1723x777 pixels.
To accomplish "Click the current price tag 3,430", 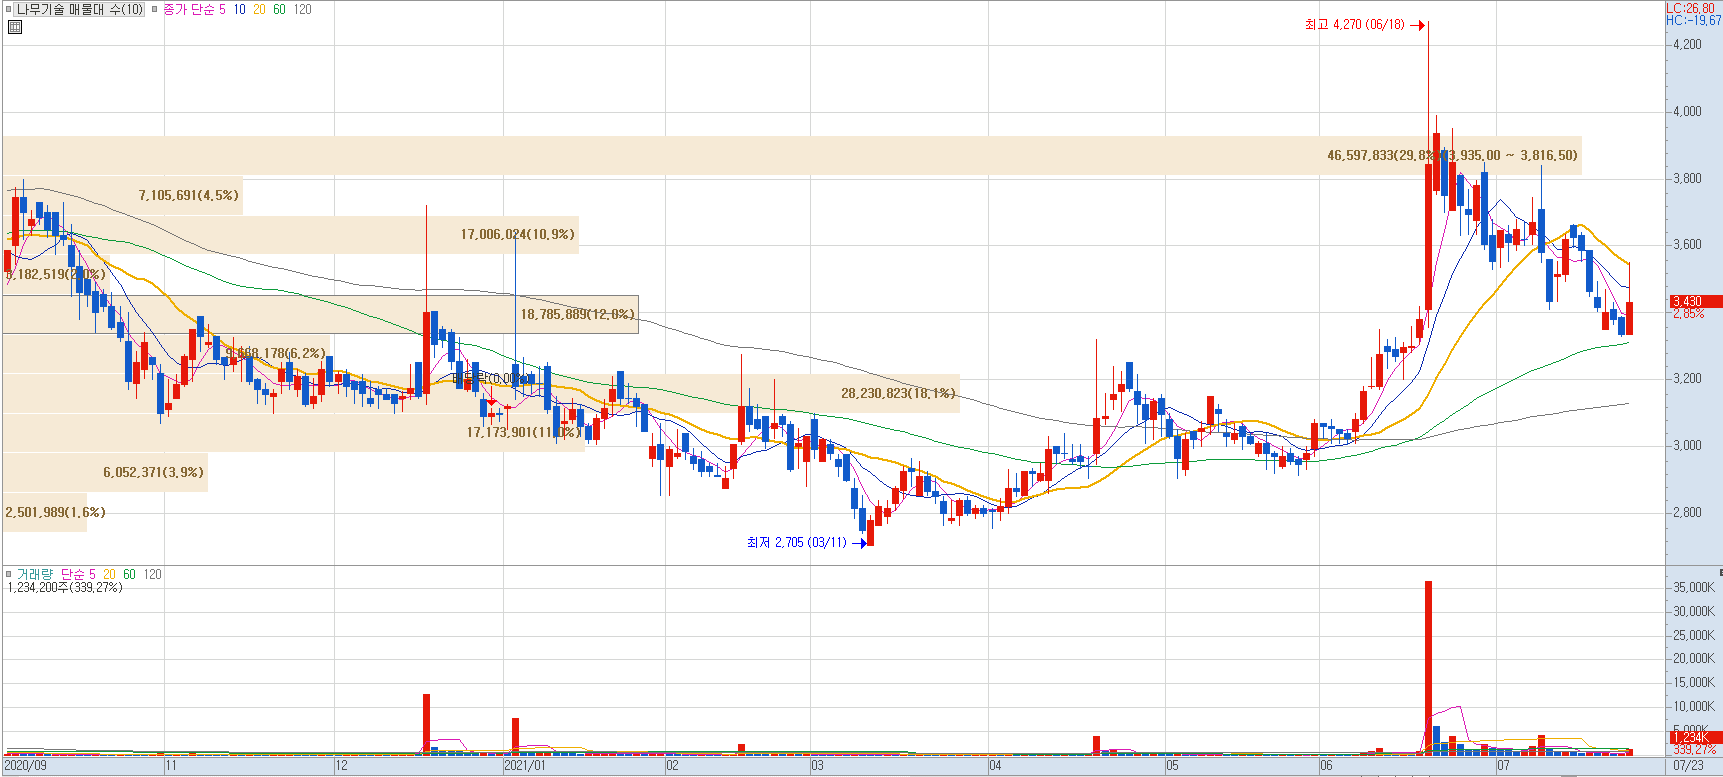I will point(1696,301).
